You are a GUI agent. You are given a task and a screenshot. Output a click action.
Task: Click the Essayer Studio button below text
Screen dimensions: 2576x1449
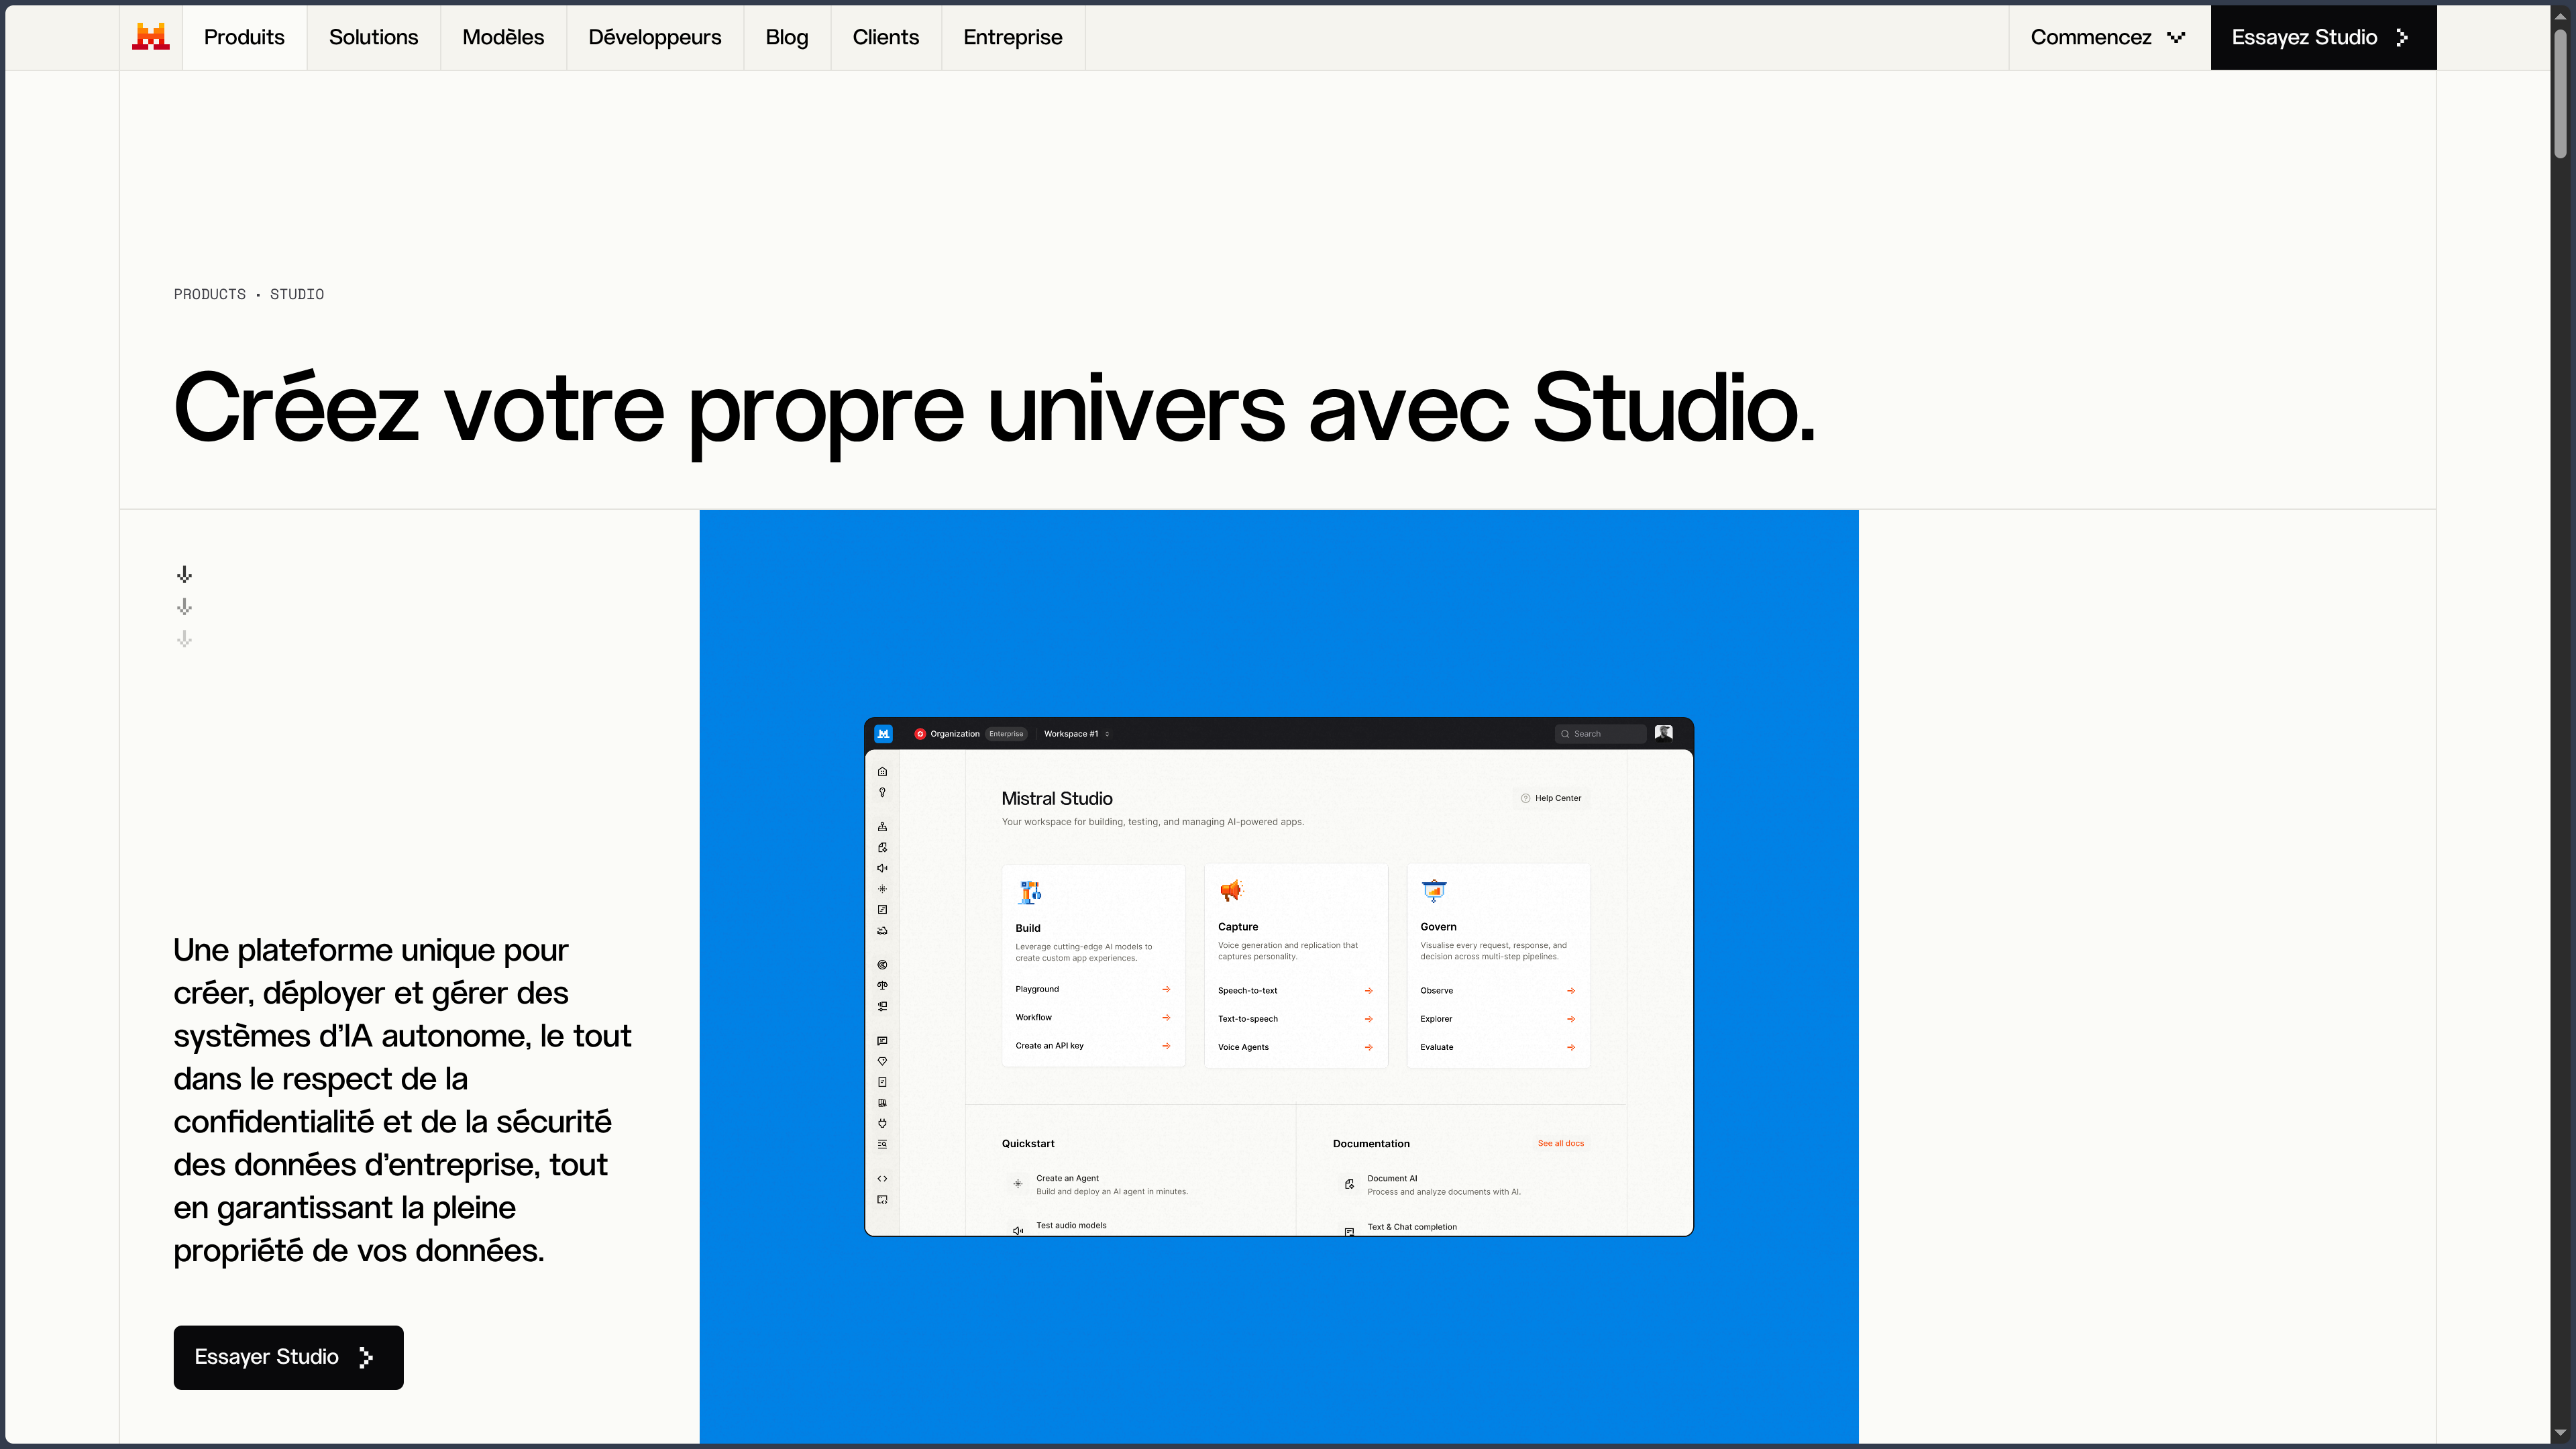288,1357
